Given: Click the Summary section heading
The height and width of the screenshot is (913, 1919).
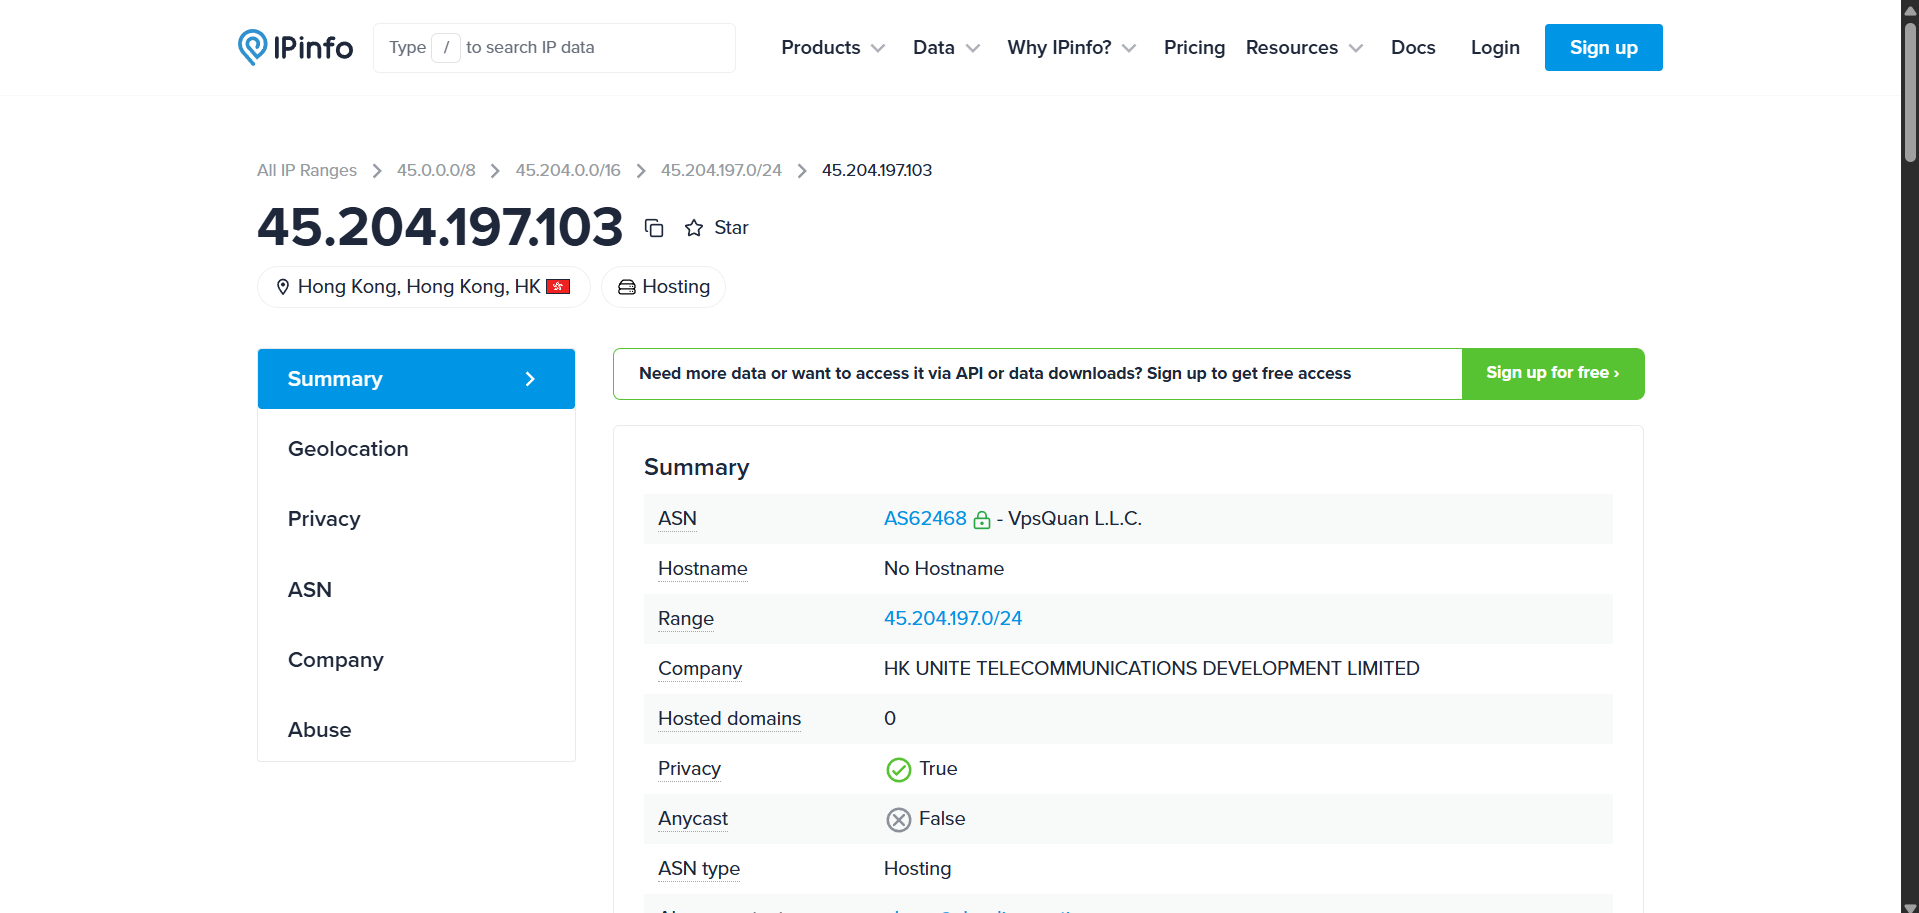Looking at the screenshot, I should (697, 467).
